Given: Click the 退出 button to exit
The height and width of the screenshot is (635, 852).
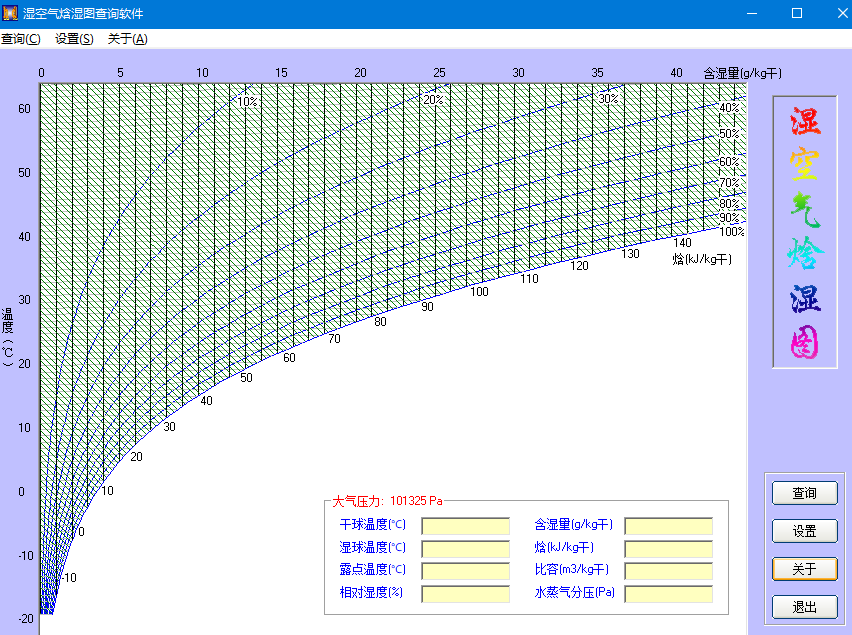Looking at the screenshot, I should (804, 607).
